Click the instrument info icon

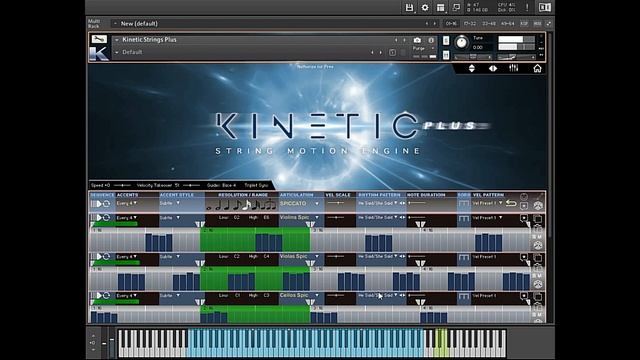point(431,40)
